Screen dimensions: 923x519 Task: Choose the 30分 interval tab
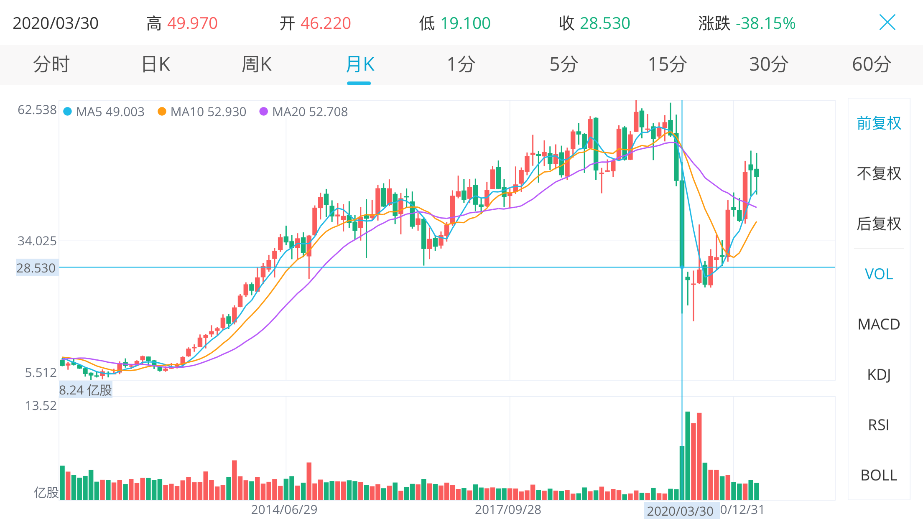pos(769,65)
